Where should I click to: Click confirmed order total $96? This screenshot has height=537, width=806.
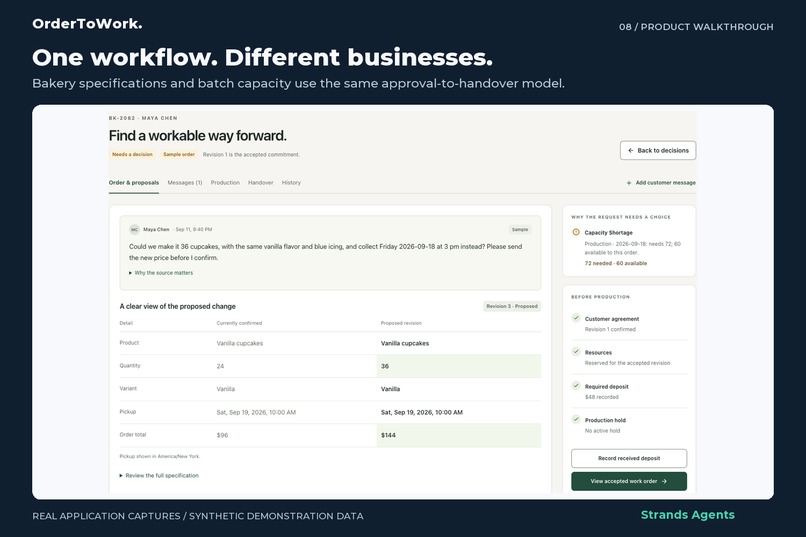tap(222, 435)
